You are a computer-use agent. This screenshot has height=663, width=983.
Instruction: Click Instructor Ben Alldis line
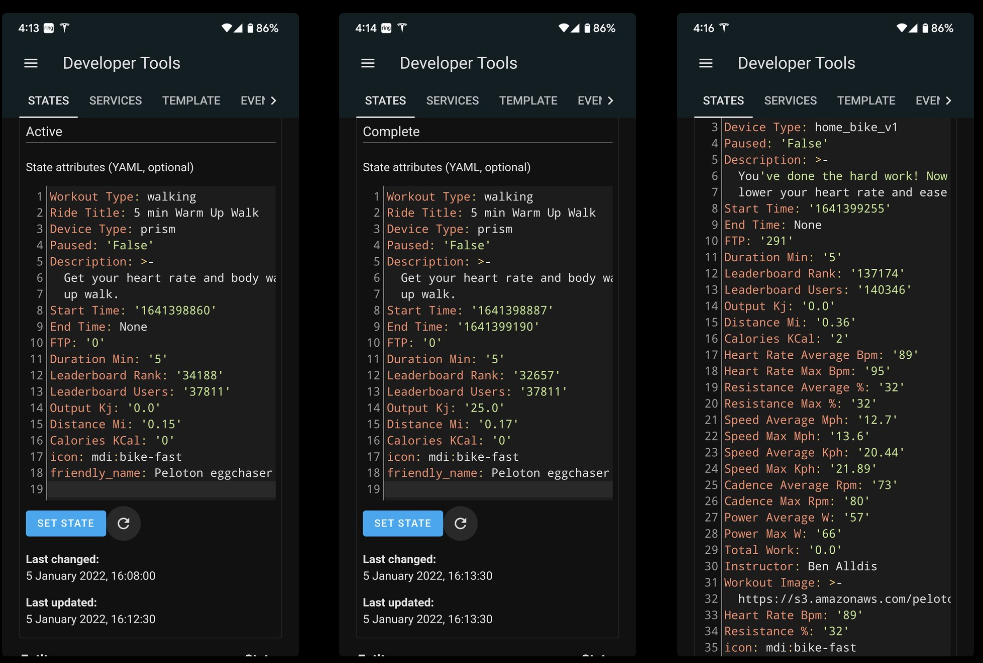[801, 566]
